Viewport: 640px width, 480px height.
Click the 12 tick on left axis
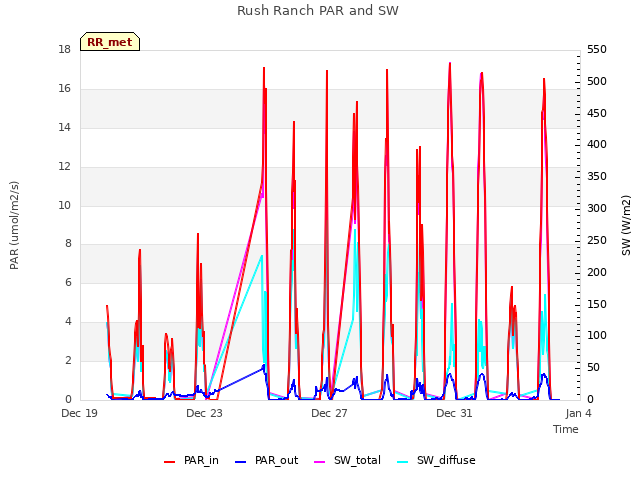click(64, 167)
